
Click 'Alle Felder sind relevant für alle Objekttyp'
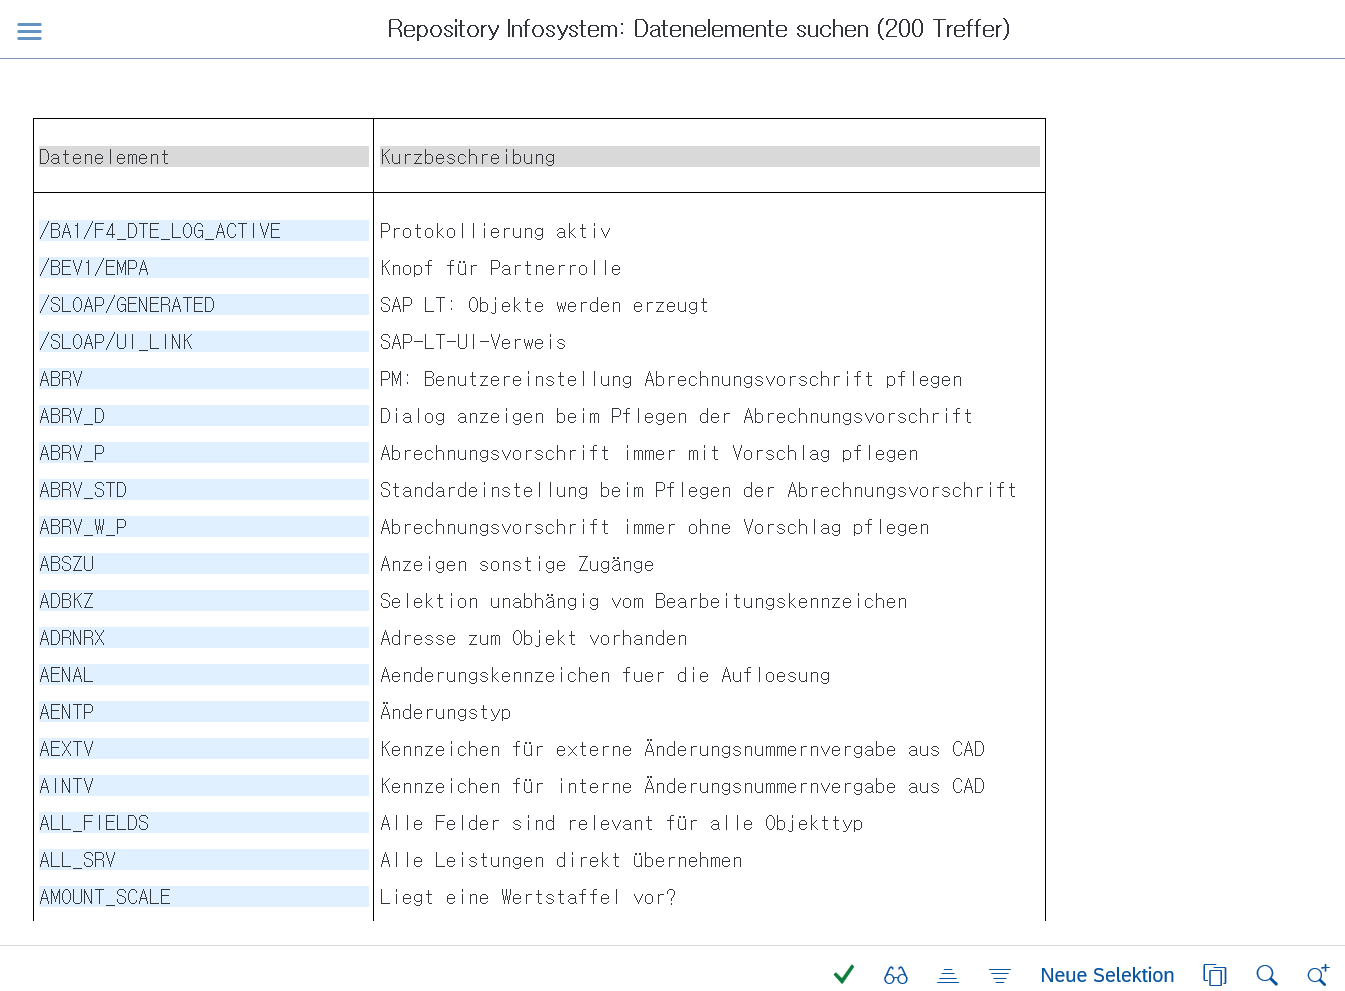click(x=622, y=823)
